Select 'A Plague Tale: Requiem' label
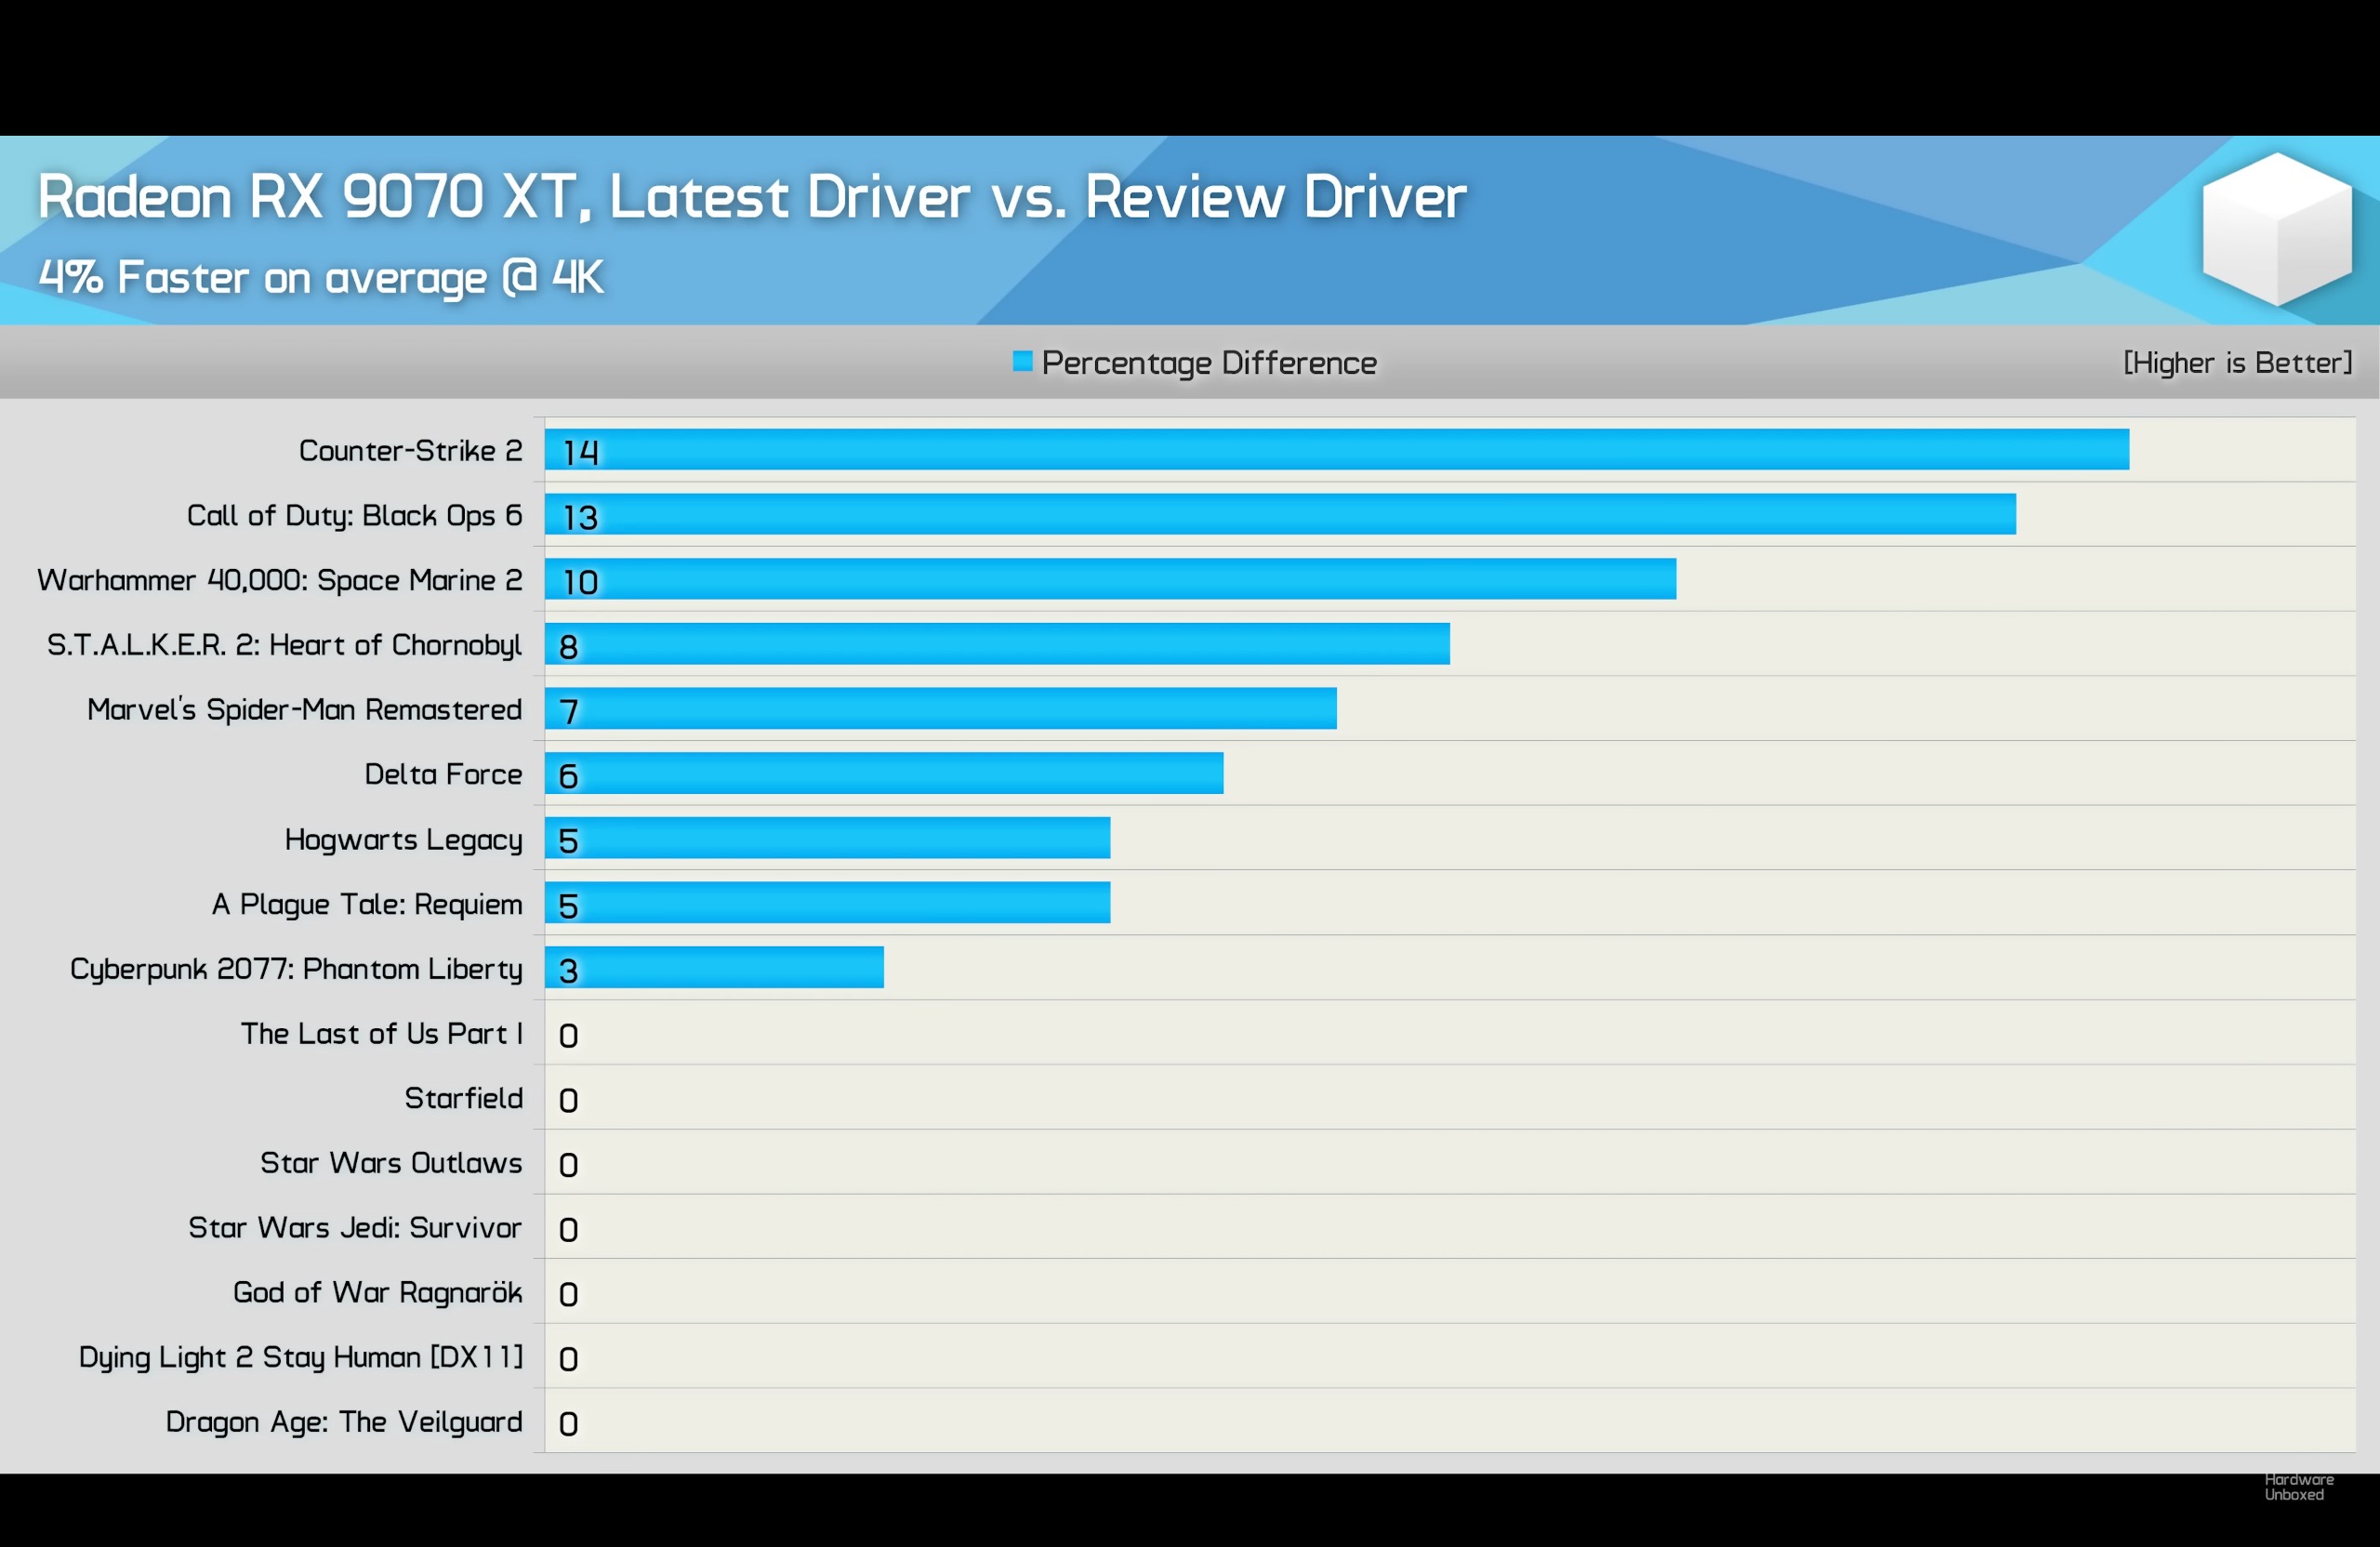Viewport: 2380px width, 1547px height. tap(367, 904)
